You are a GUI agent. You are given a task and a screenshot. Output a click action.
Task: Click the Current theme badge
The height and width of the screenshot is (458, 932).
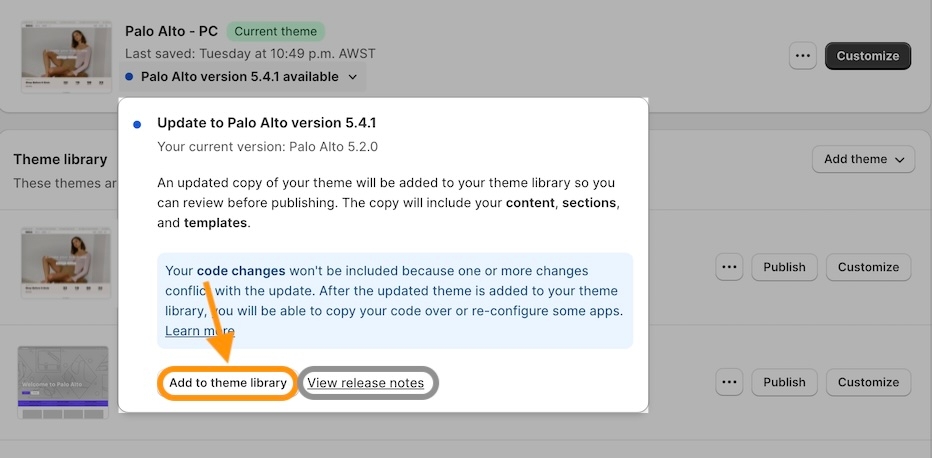pyautogui.click(x=276, y=31)
